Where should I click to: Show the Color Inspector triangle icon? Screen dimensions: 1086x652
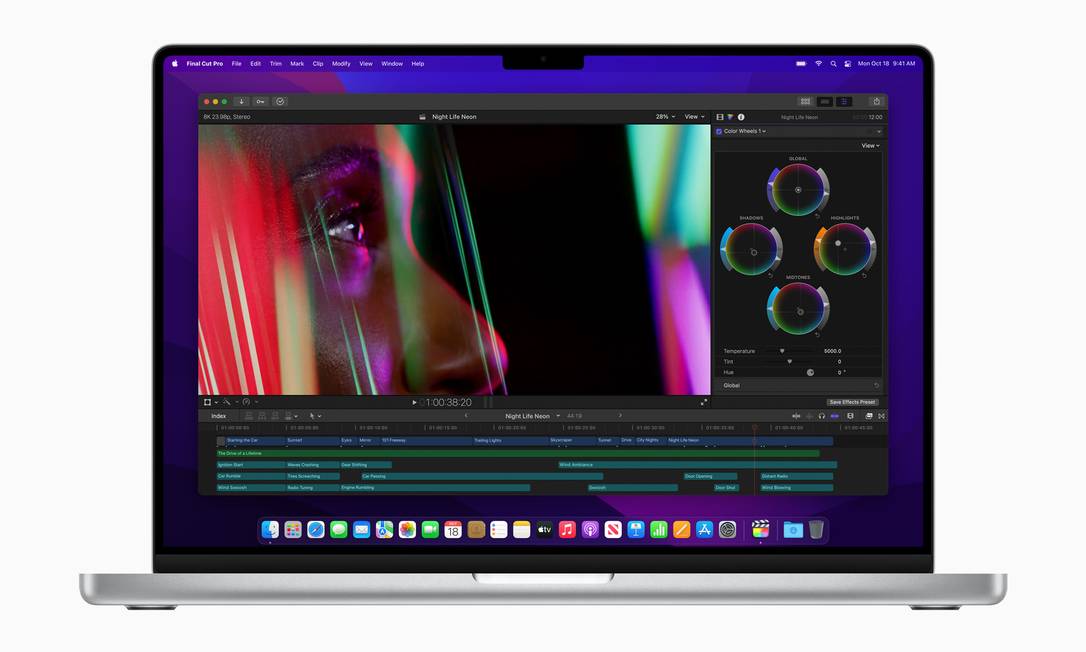pyautogui.click(x=730, y=117)
